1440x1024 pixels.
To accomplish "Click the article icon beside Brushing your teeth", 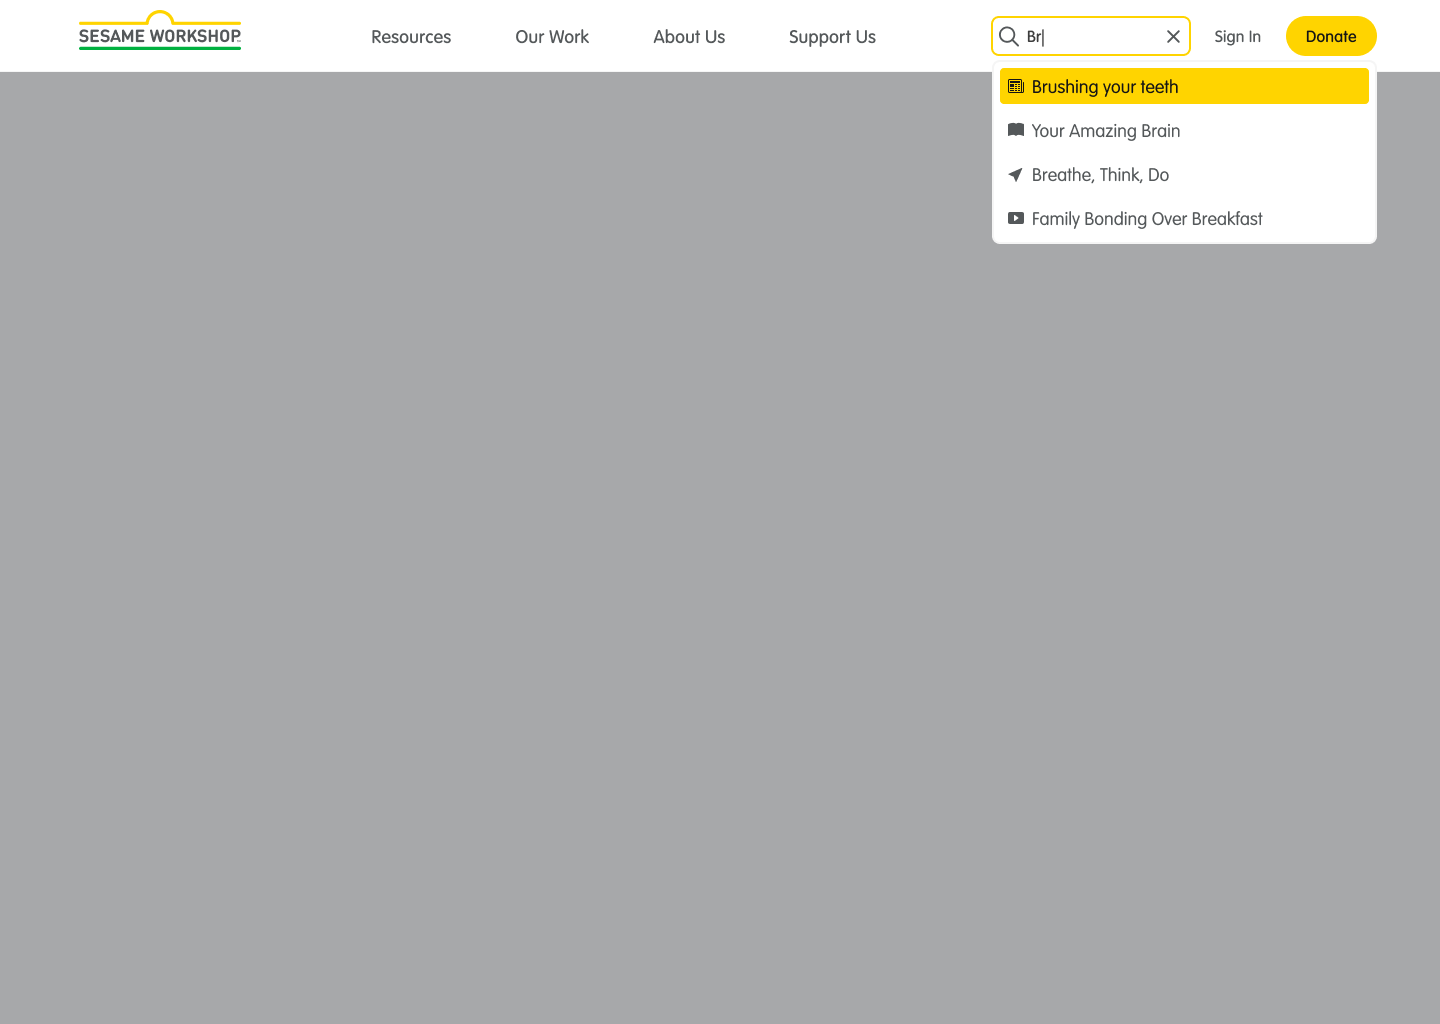I will point(1016,86).
